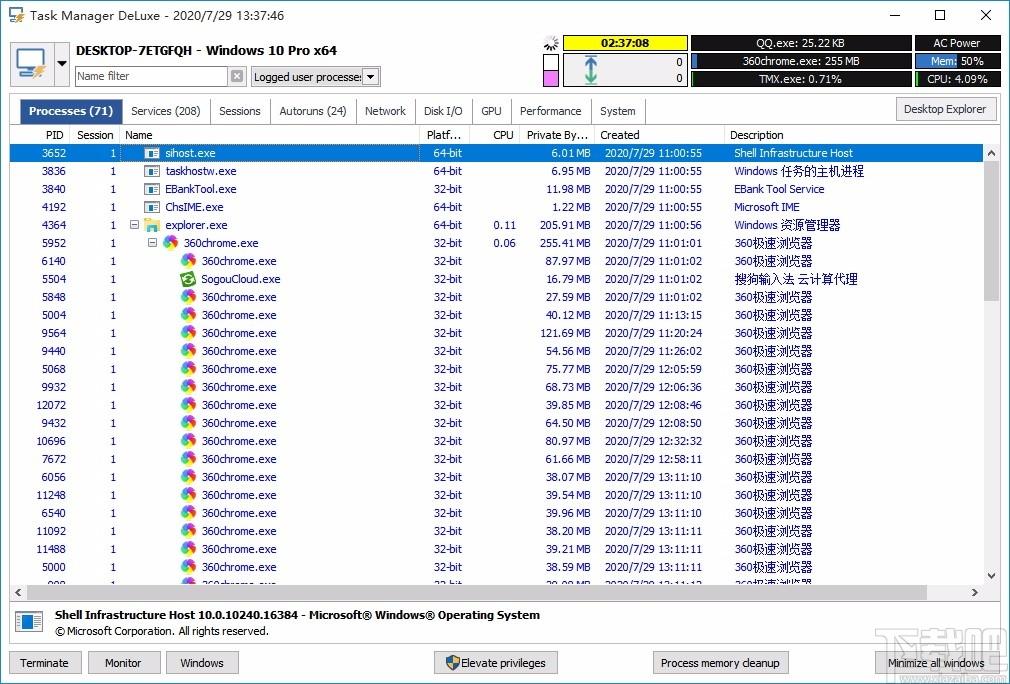
Task: Click the EBankTool.exe process icon
Action: pyautogui.click(x=152, y=189)
